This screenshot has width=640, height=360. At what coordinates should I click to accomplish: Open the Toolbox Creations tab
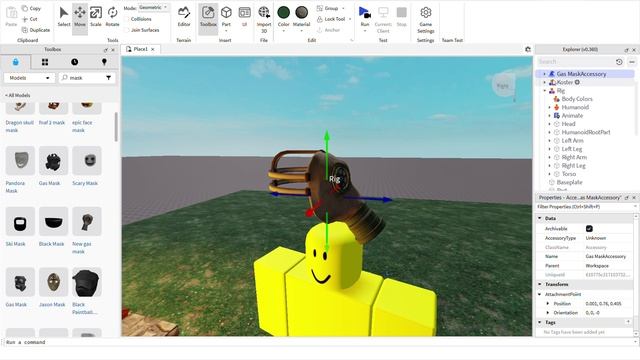click(104, 62)
